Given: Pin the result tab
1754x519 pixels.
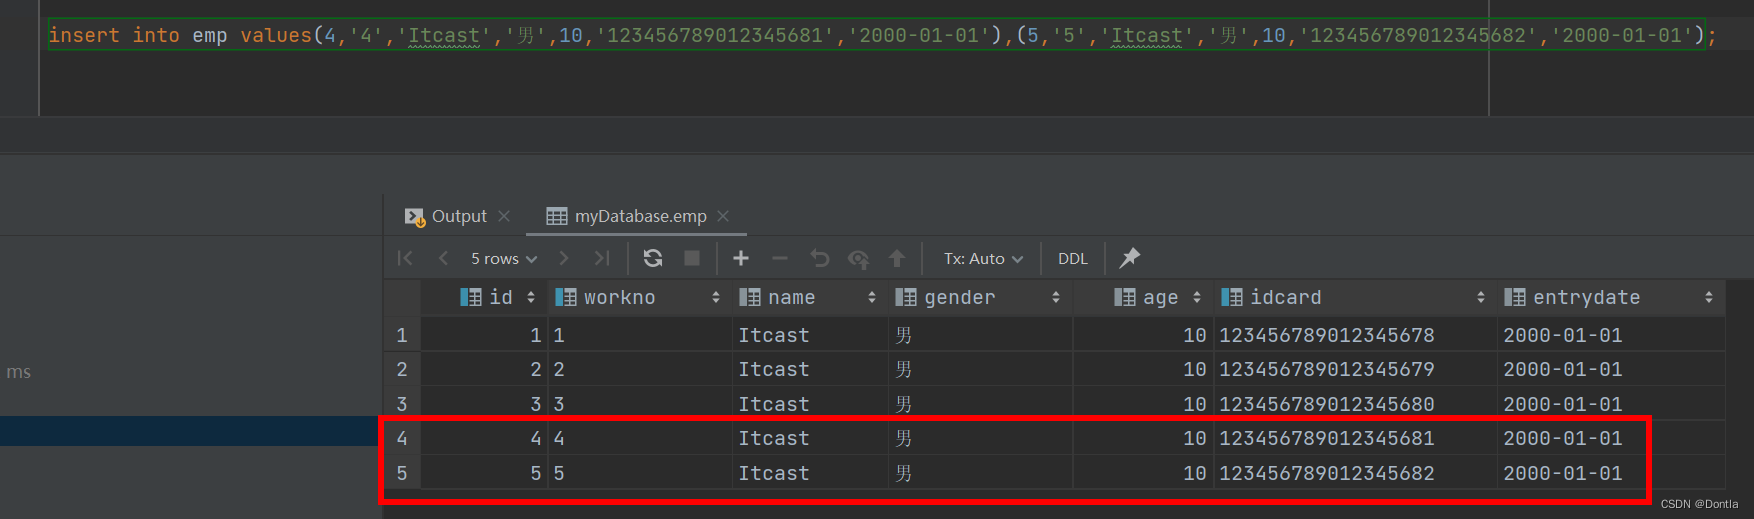Looking at the screenshot, I should [1129, 258].
